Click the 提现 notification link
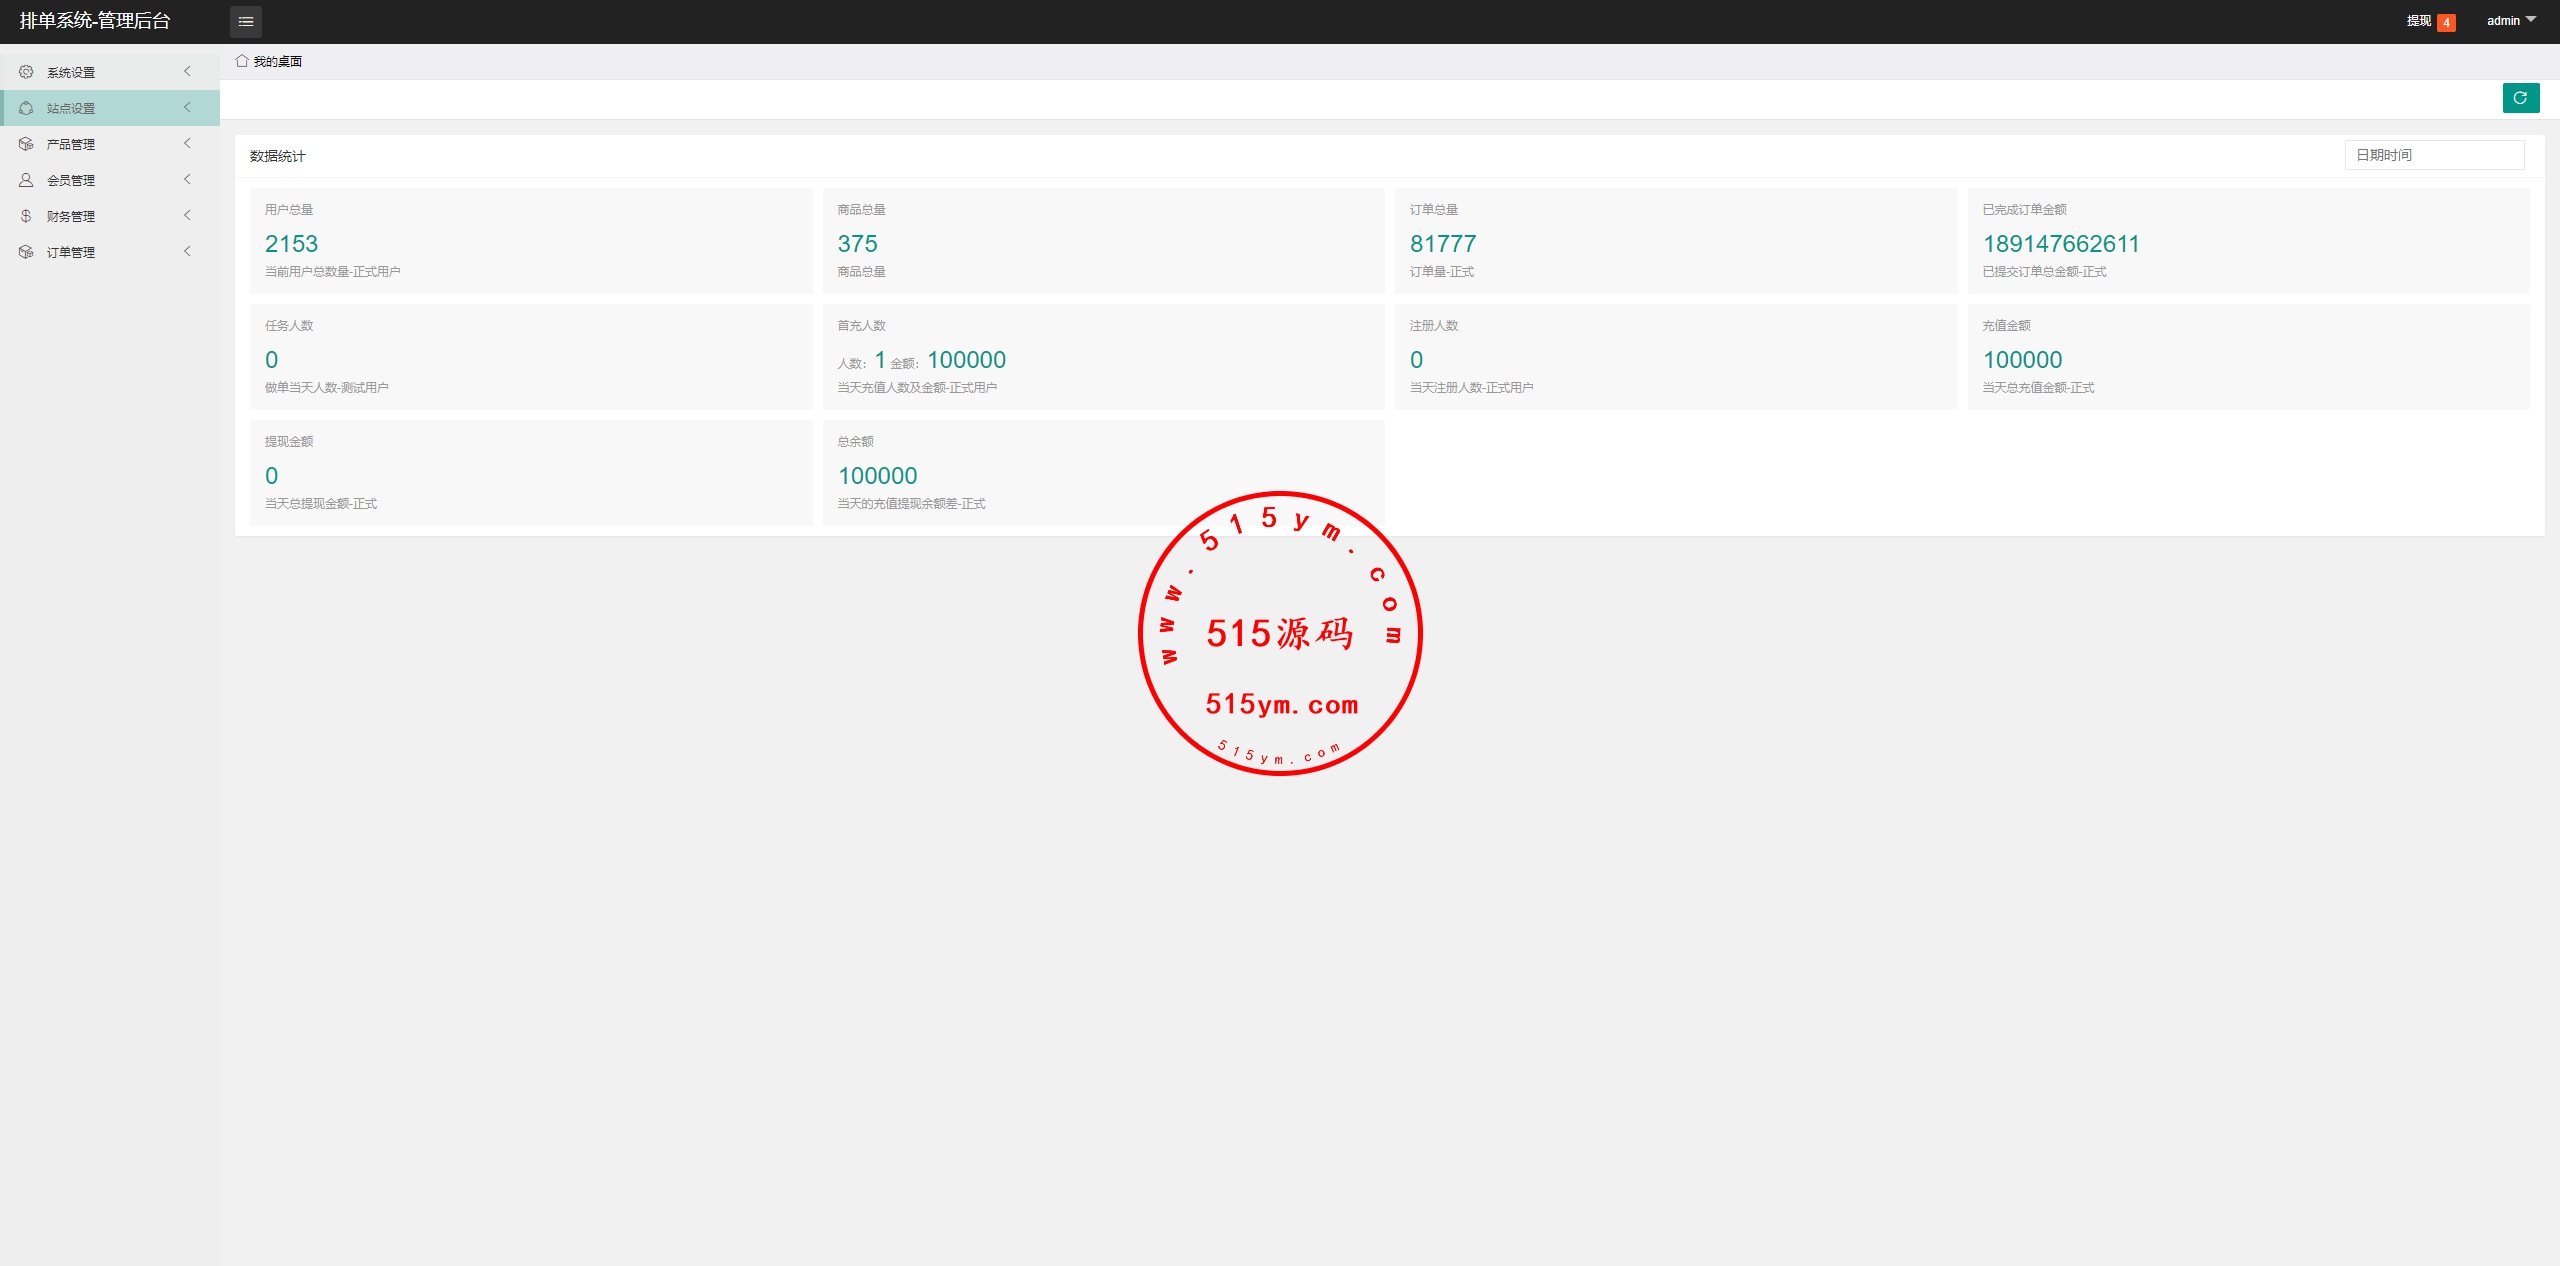This screenshot has width=2560, height=1266. click(x=2418, y=21)
